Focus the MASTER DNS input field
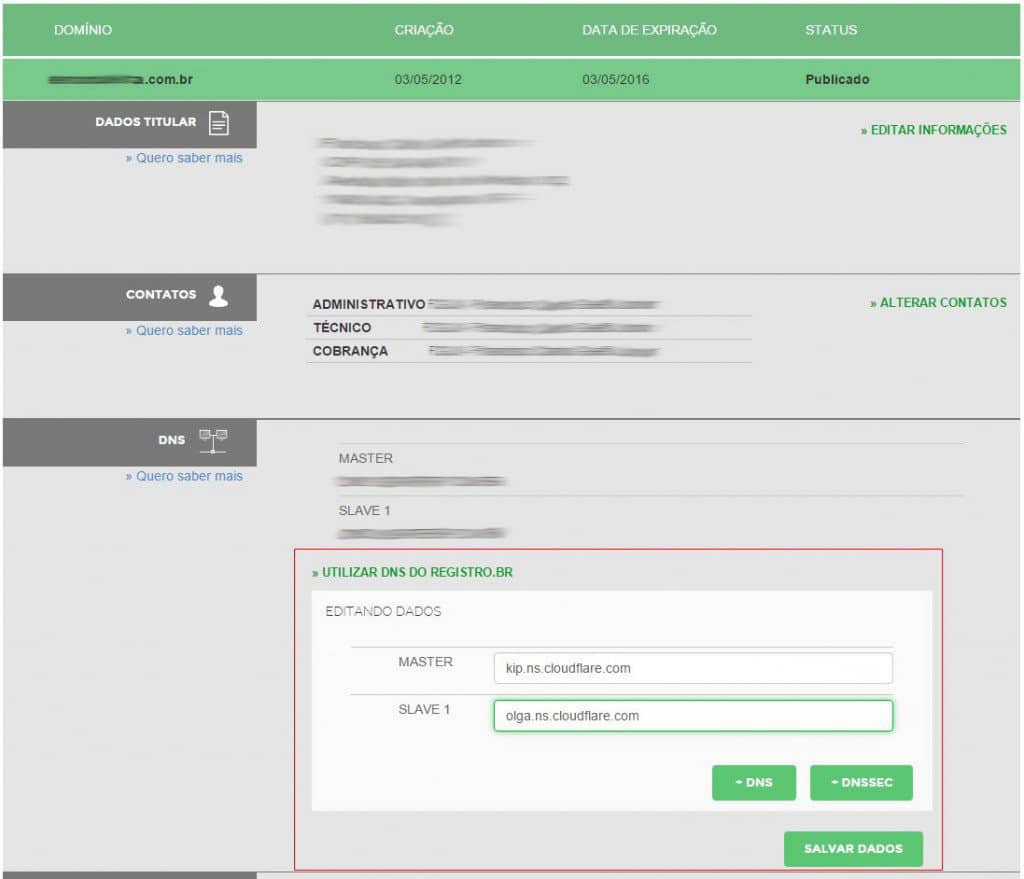 (693, 668)
